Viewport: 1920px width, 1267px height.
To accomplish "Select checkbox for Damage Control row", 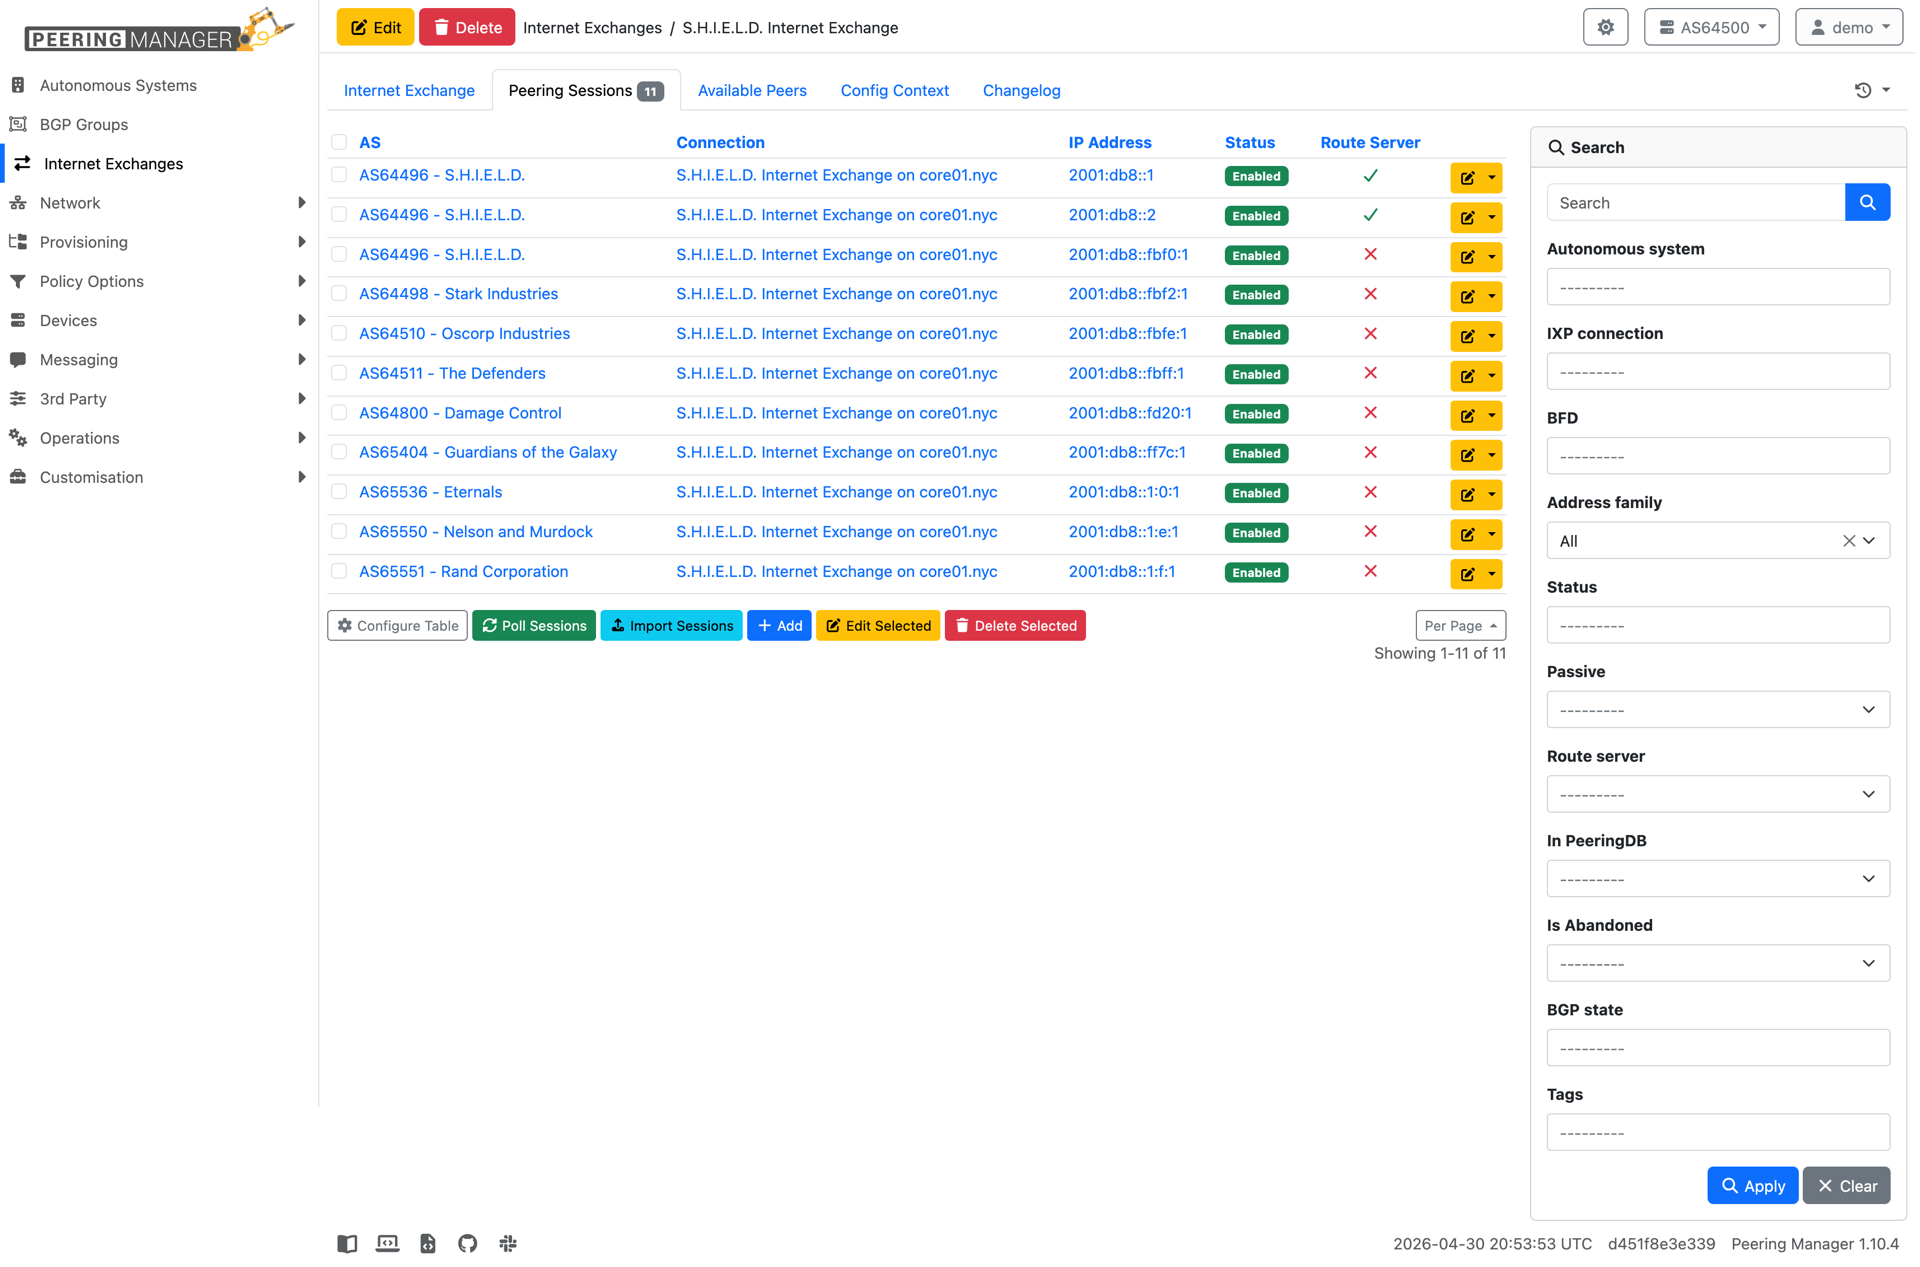I will point(339,412).
